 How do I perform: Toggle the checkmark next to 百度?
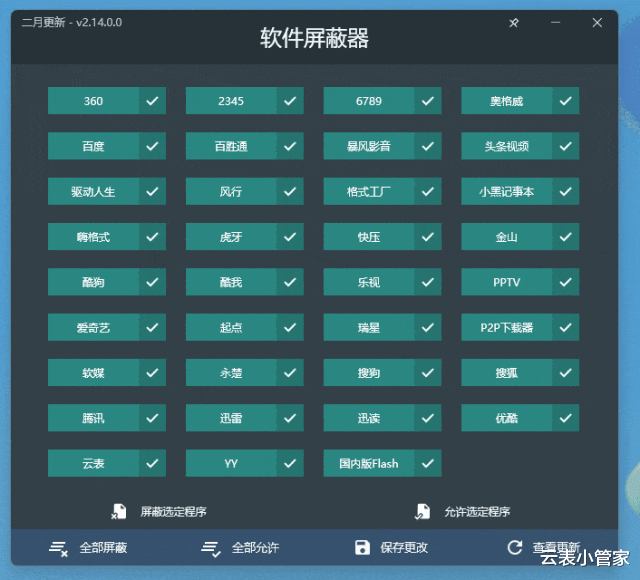152,146
